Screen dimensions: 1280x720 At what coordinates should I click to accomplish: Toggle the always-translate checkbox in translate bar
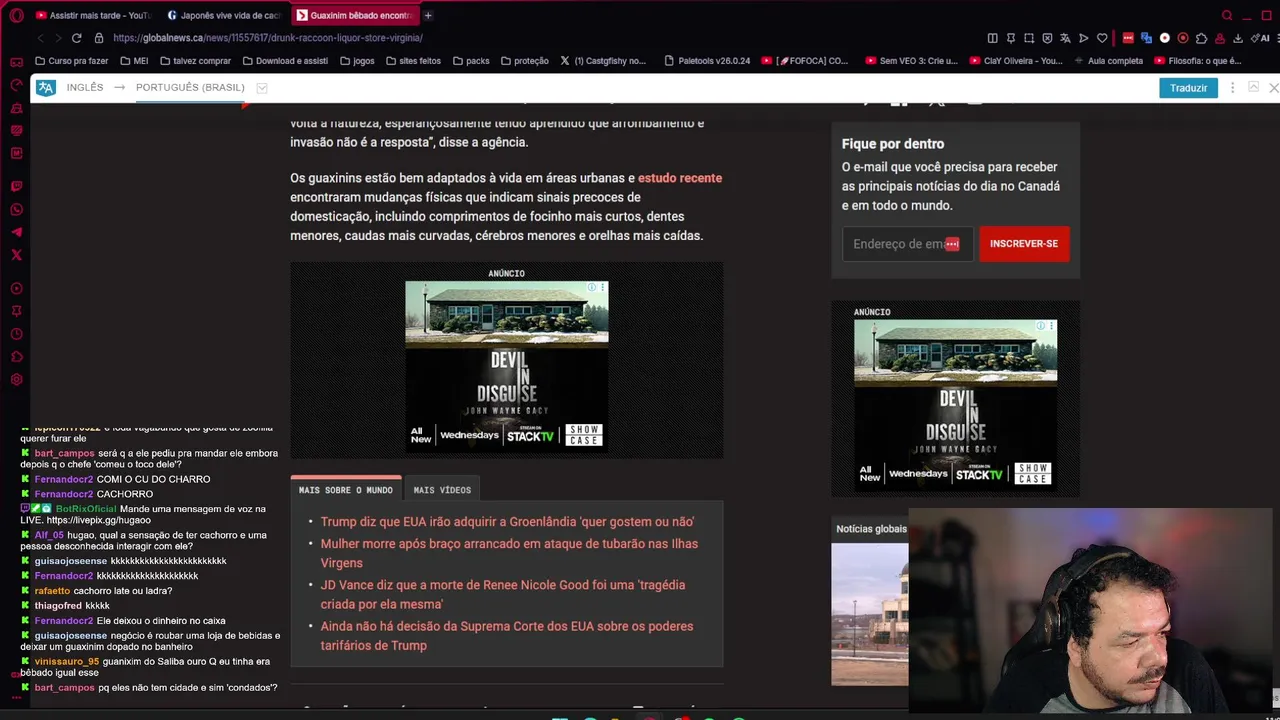262,88
